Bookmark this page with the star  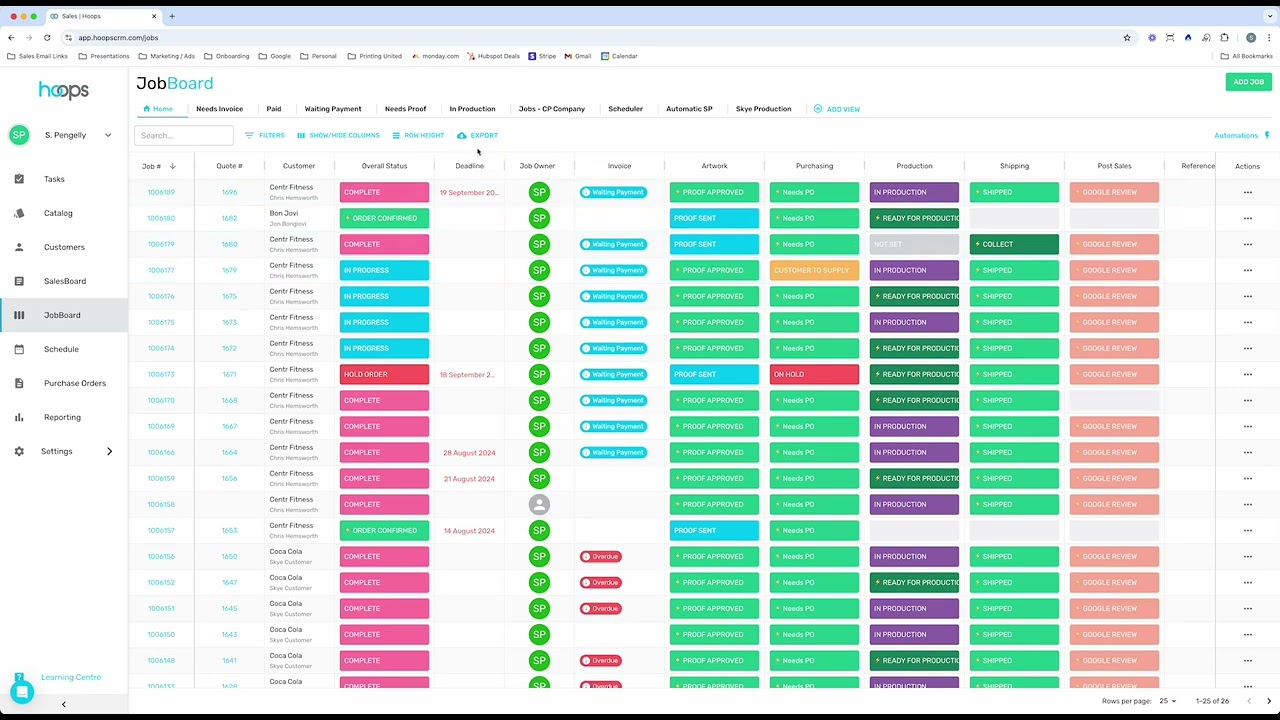(1127, 37)
